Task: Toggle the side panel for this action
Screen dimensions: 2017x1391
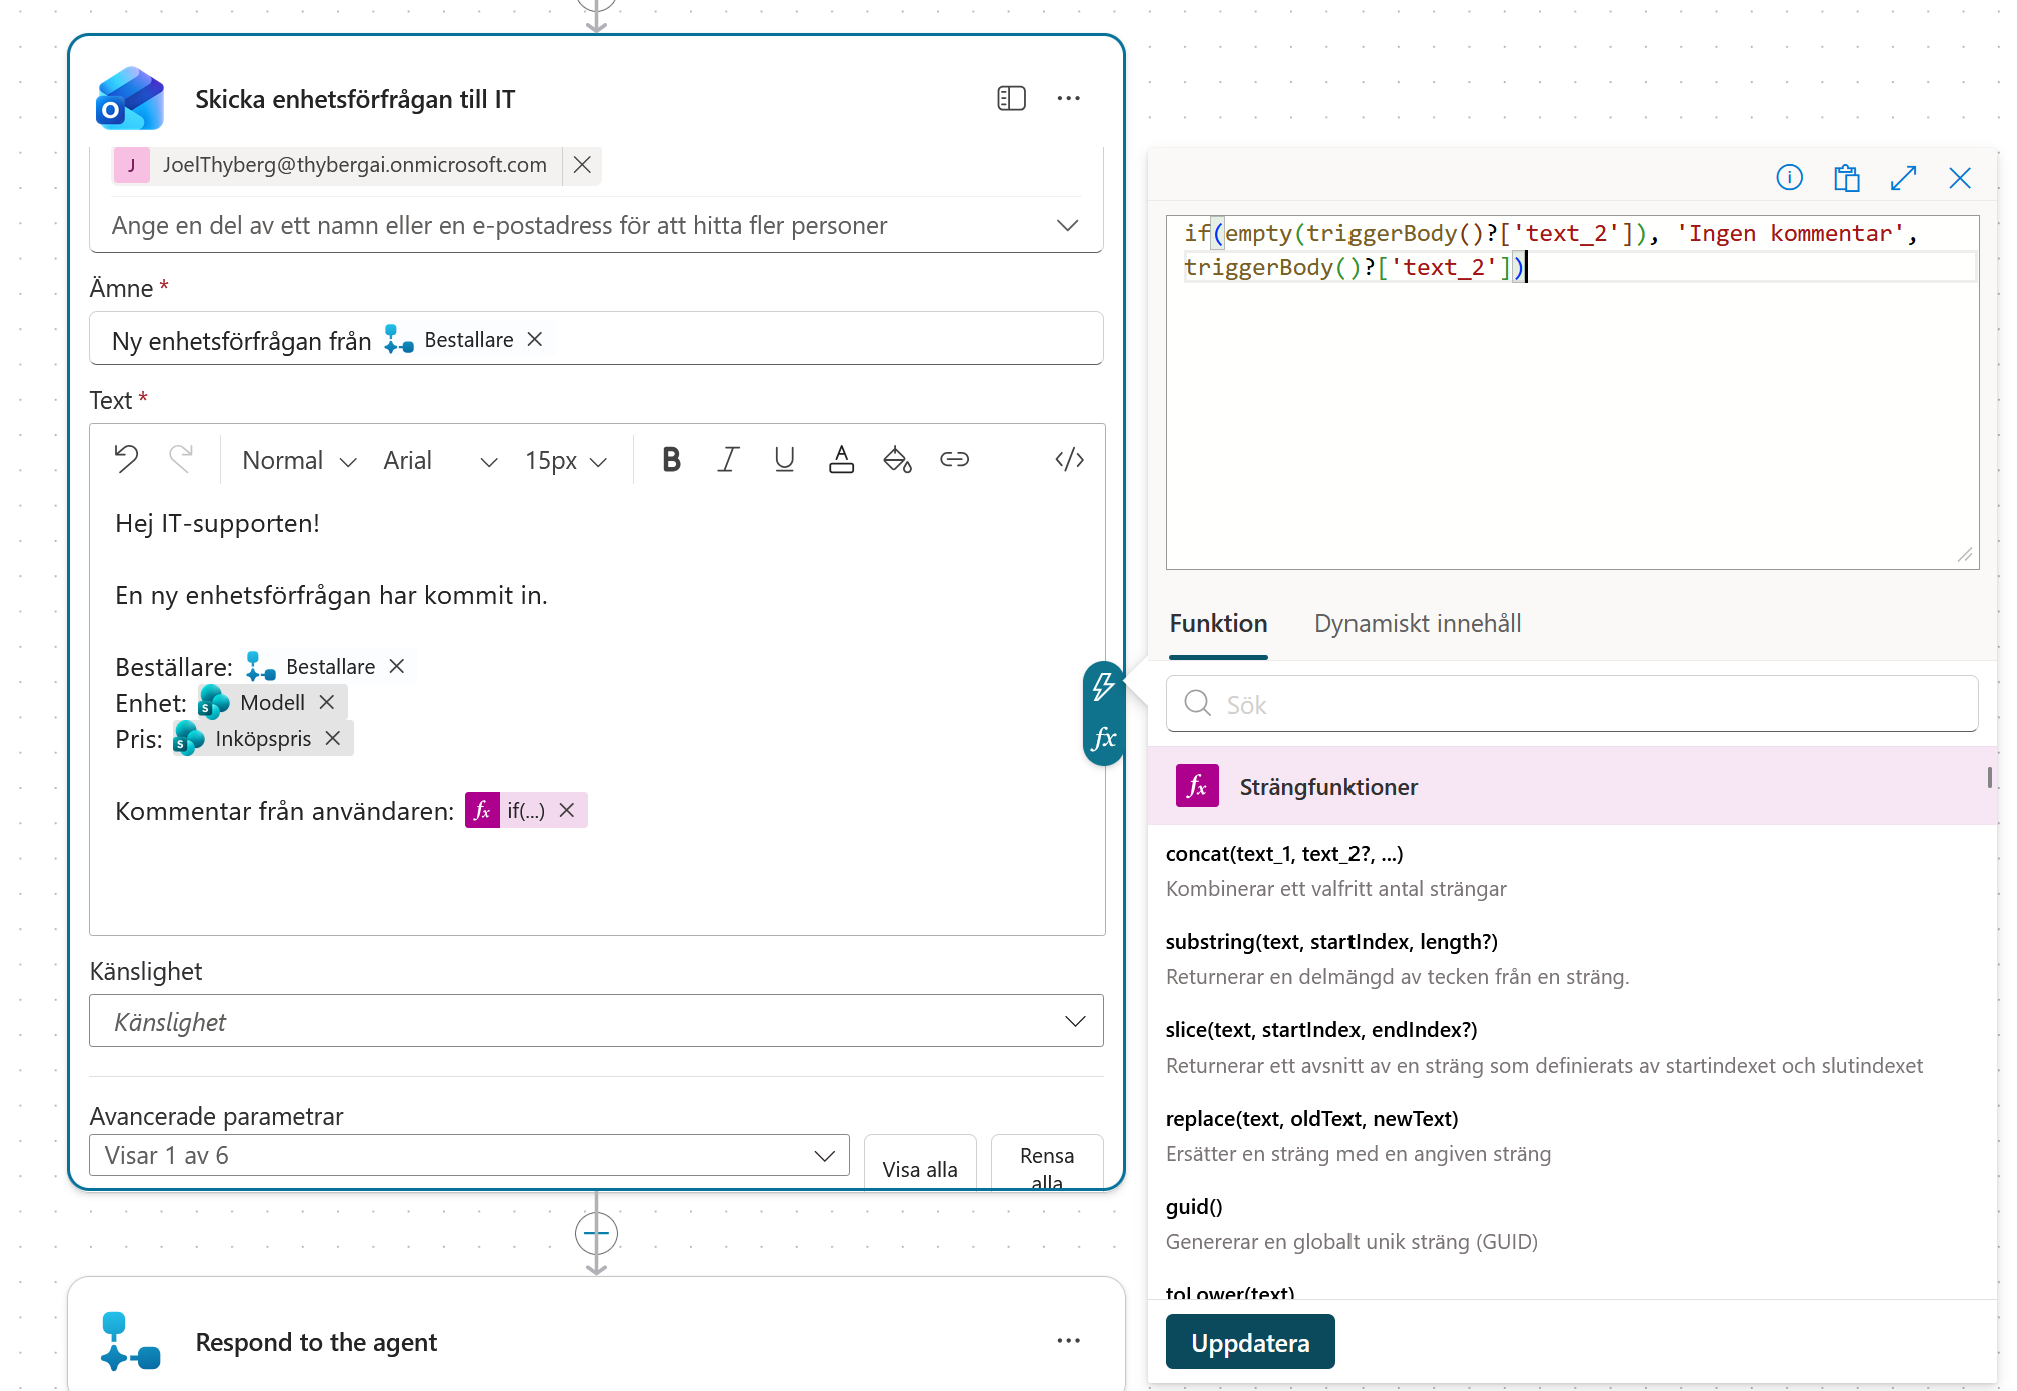Action: (1011, 98)
